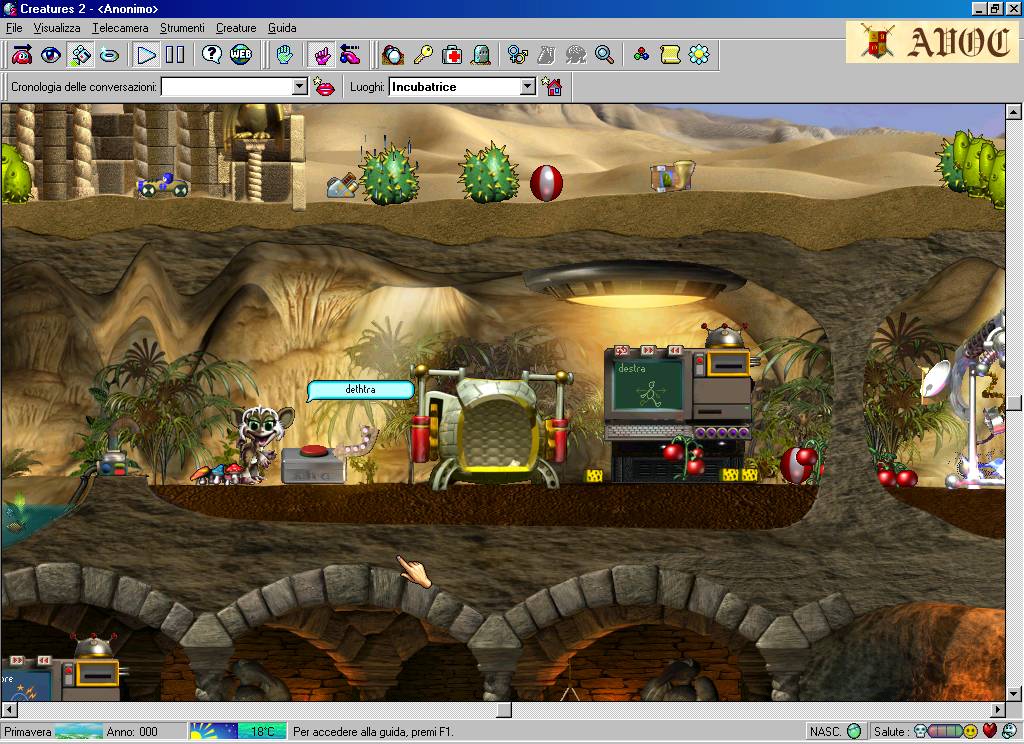Click the hand pointer cursor in game
Viewport: 1024px width, 744px height.
(x=413, y=572)
